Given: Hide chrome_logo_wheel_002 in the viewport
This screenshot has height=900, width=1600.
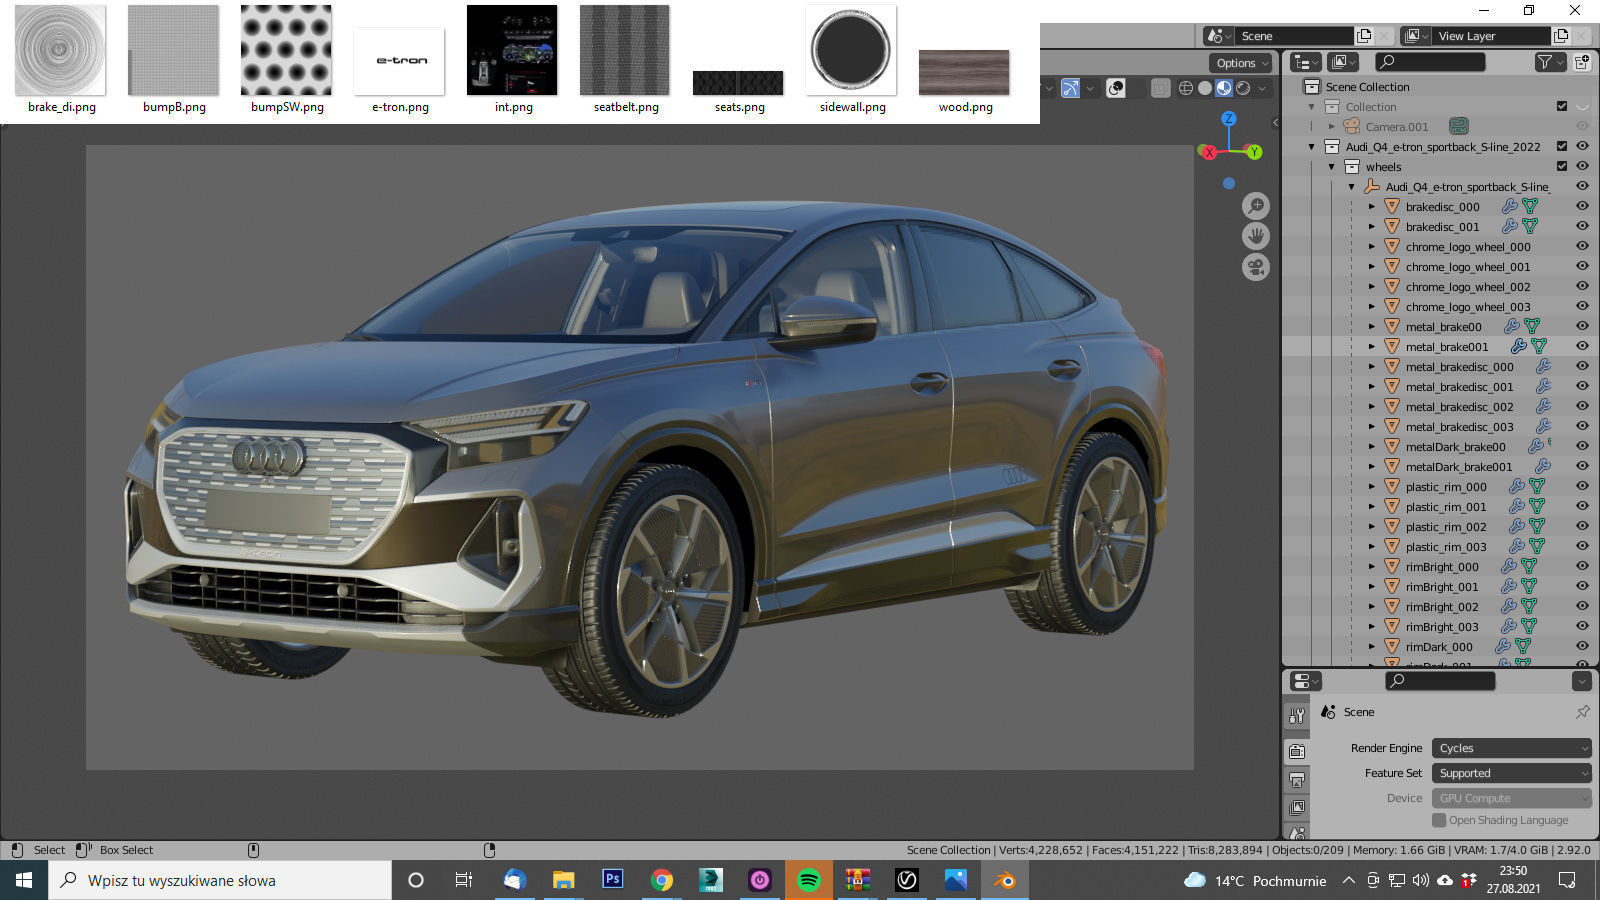Looking at the screenshot, I should coord(1582,286).
